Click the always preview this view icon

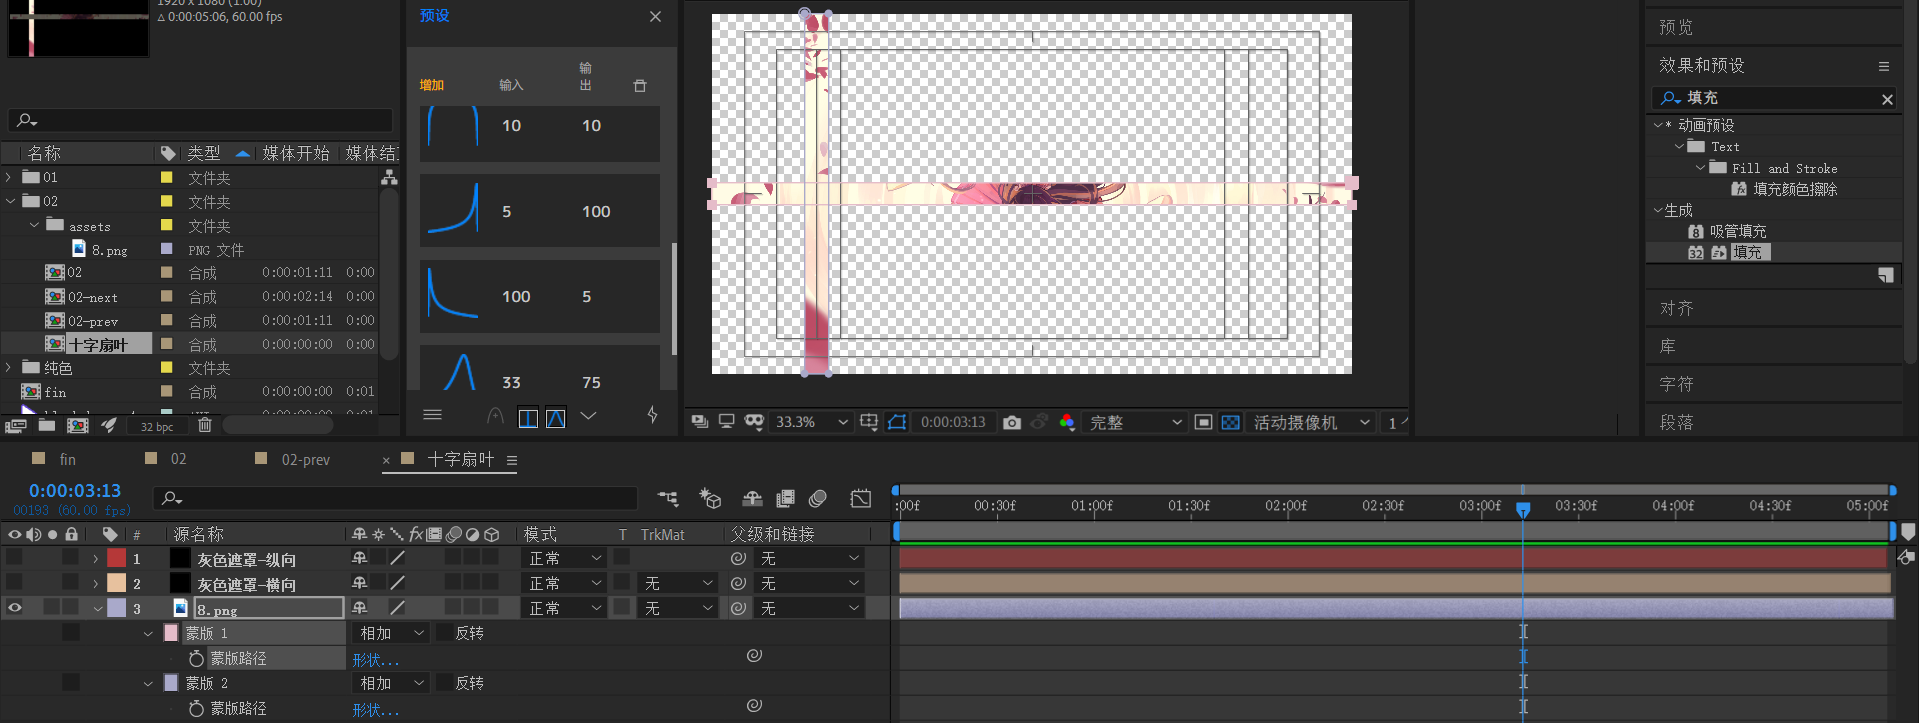click(x=700, y=422)
